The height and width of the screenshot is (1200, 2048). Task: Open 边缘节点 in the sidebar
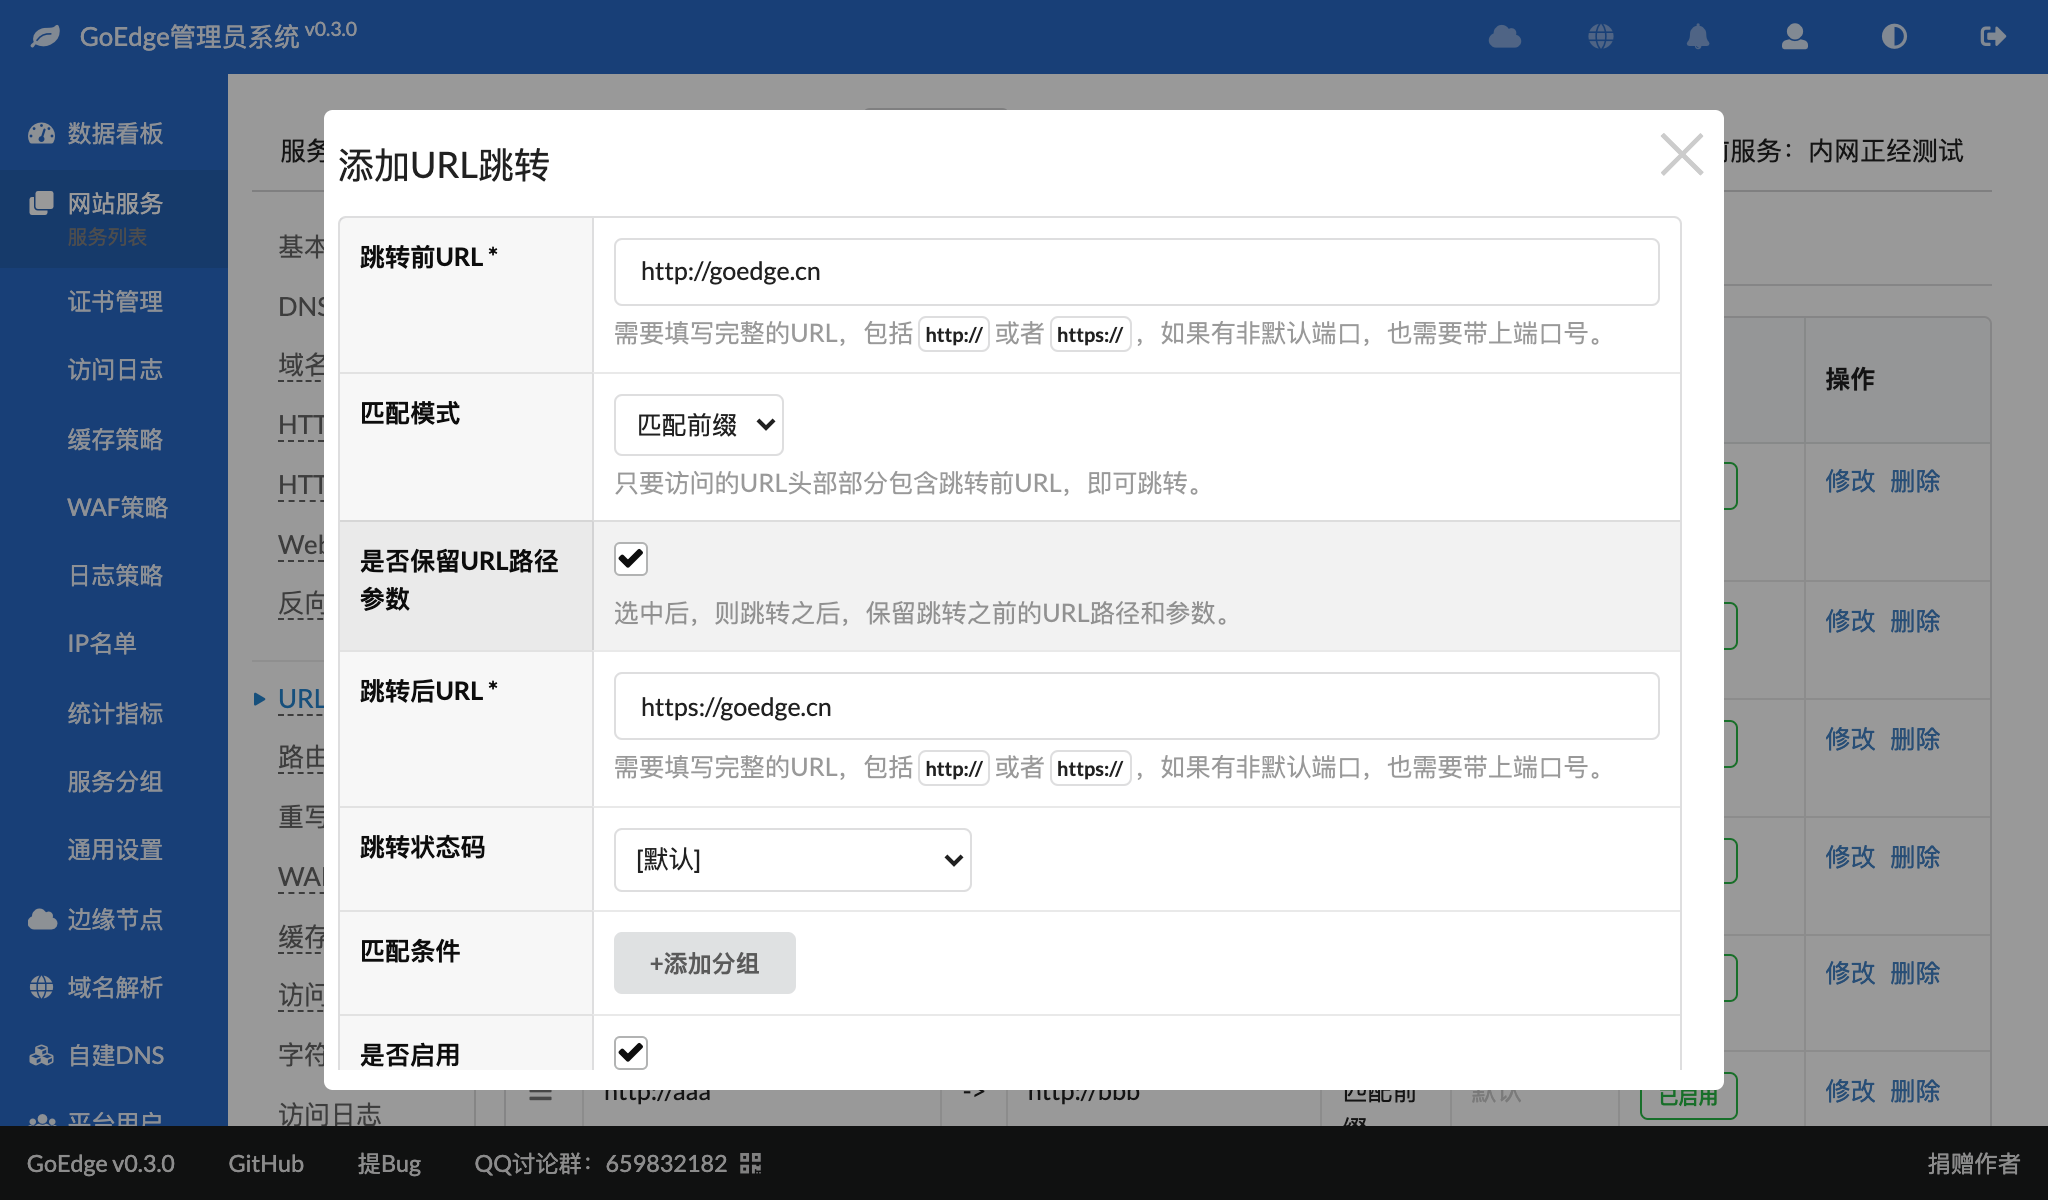pos(115,919)
